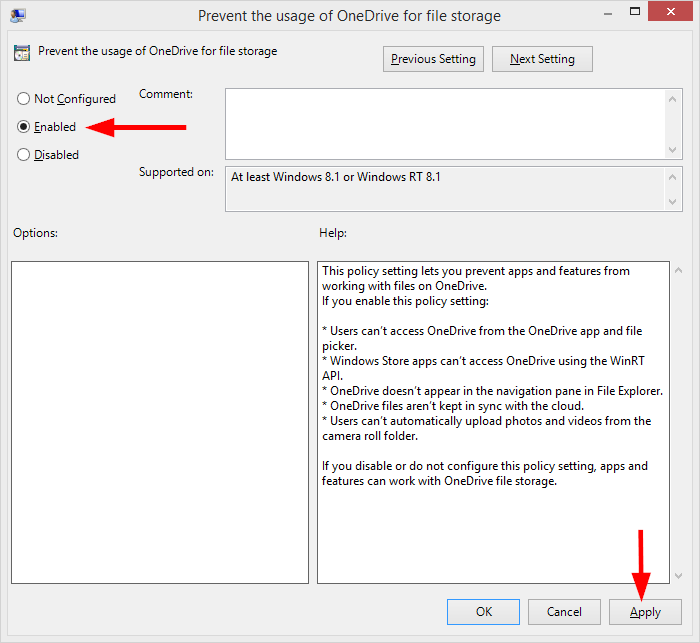Click the Comment box scroll up arrow
The height and width of the screenshot is (643, 700).
tap(673, 99)
